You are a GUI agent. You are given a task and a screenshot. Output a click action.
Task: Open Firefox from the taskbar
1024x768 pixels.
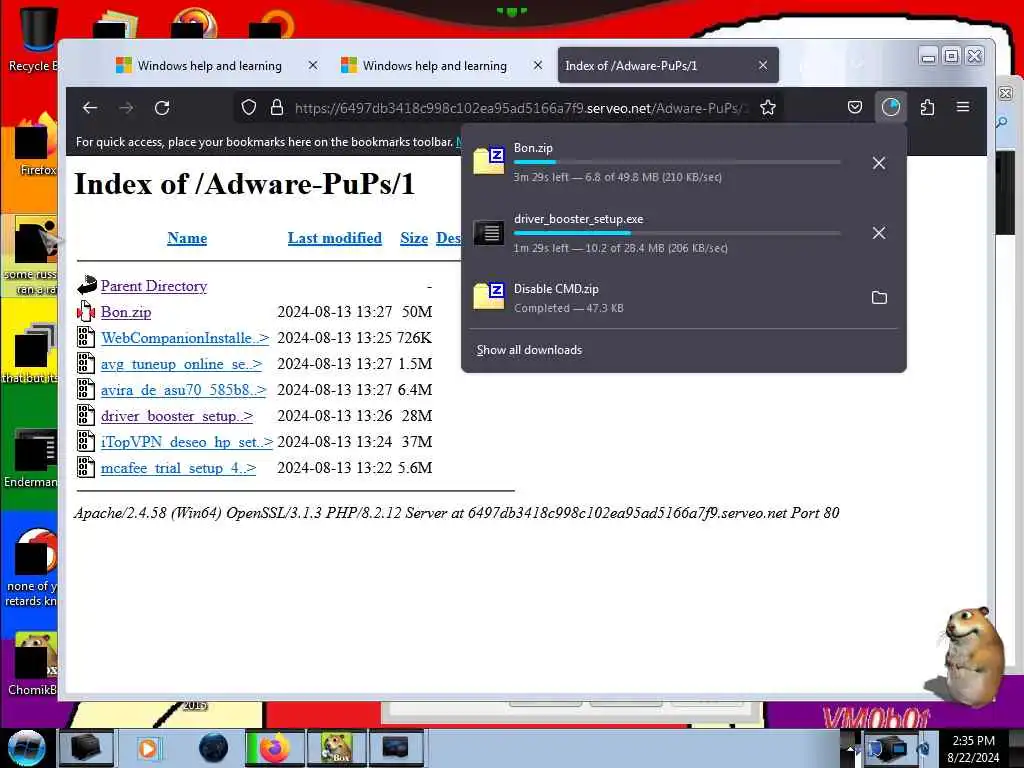coord(274,748)
